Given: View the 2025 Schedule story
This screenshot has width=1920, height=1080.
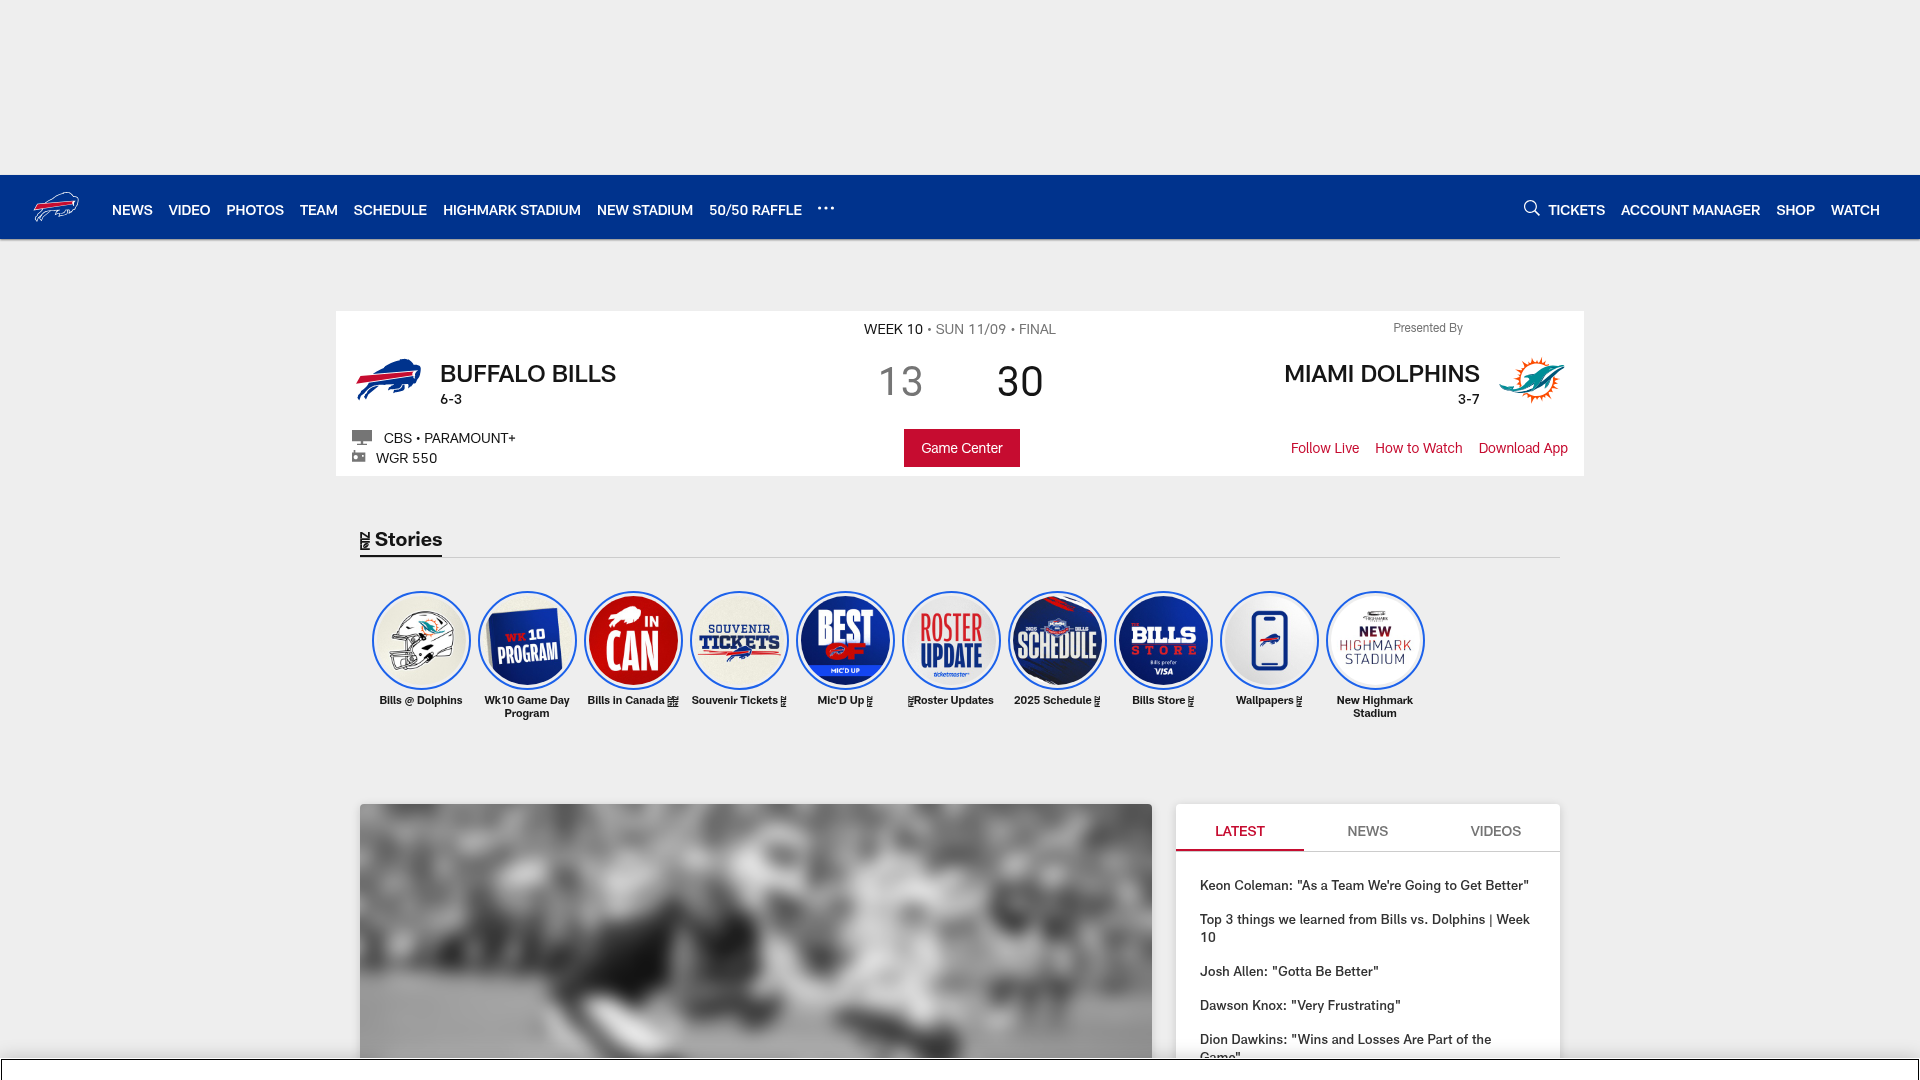Looking at the screenshot, I should [1057, 640].
